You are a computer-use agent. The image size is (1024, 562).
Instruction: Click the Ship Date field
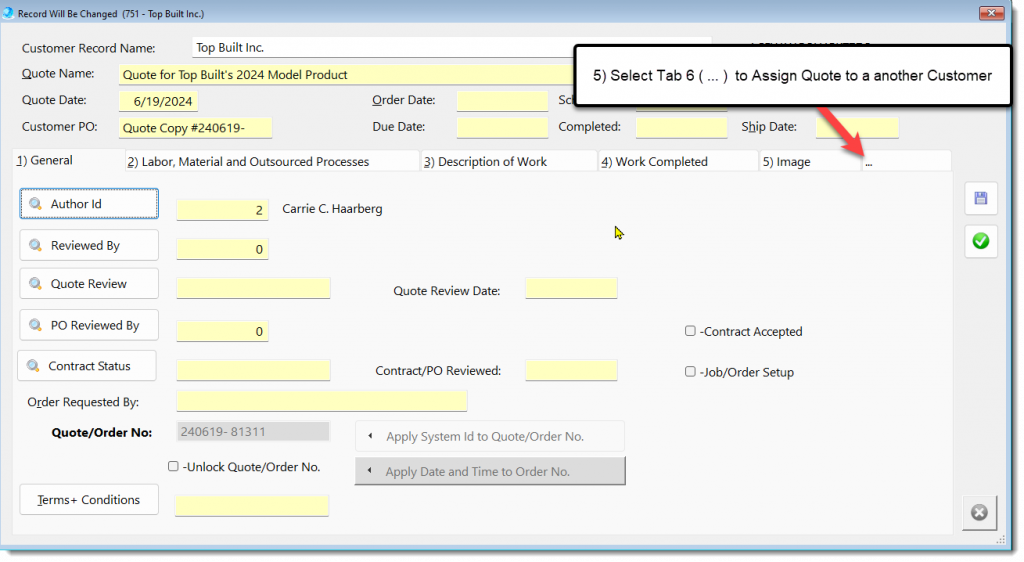pyautogui.click(x=857, y=128)
